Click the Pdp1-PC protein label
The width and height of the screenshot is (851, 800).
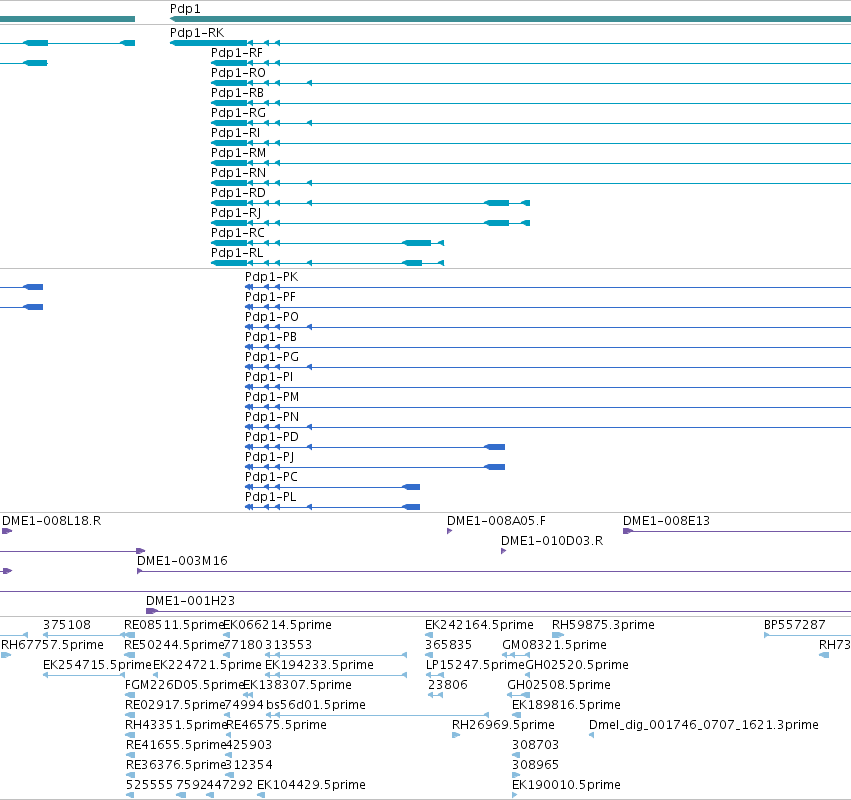pos(271,477)
